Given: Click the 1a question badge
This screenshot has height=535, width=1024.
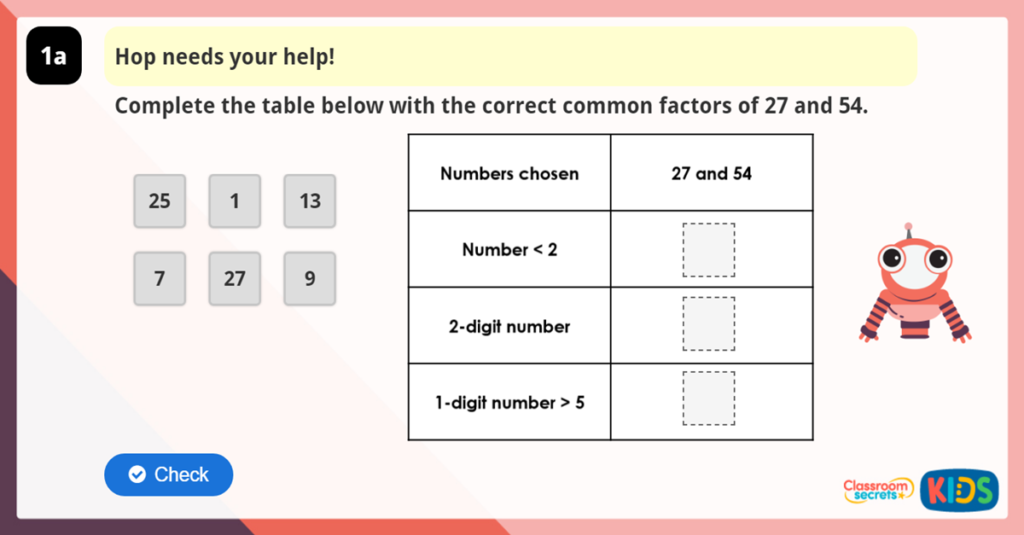Looking at the screenshot, I should click(x=54, y=57).
